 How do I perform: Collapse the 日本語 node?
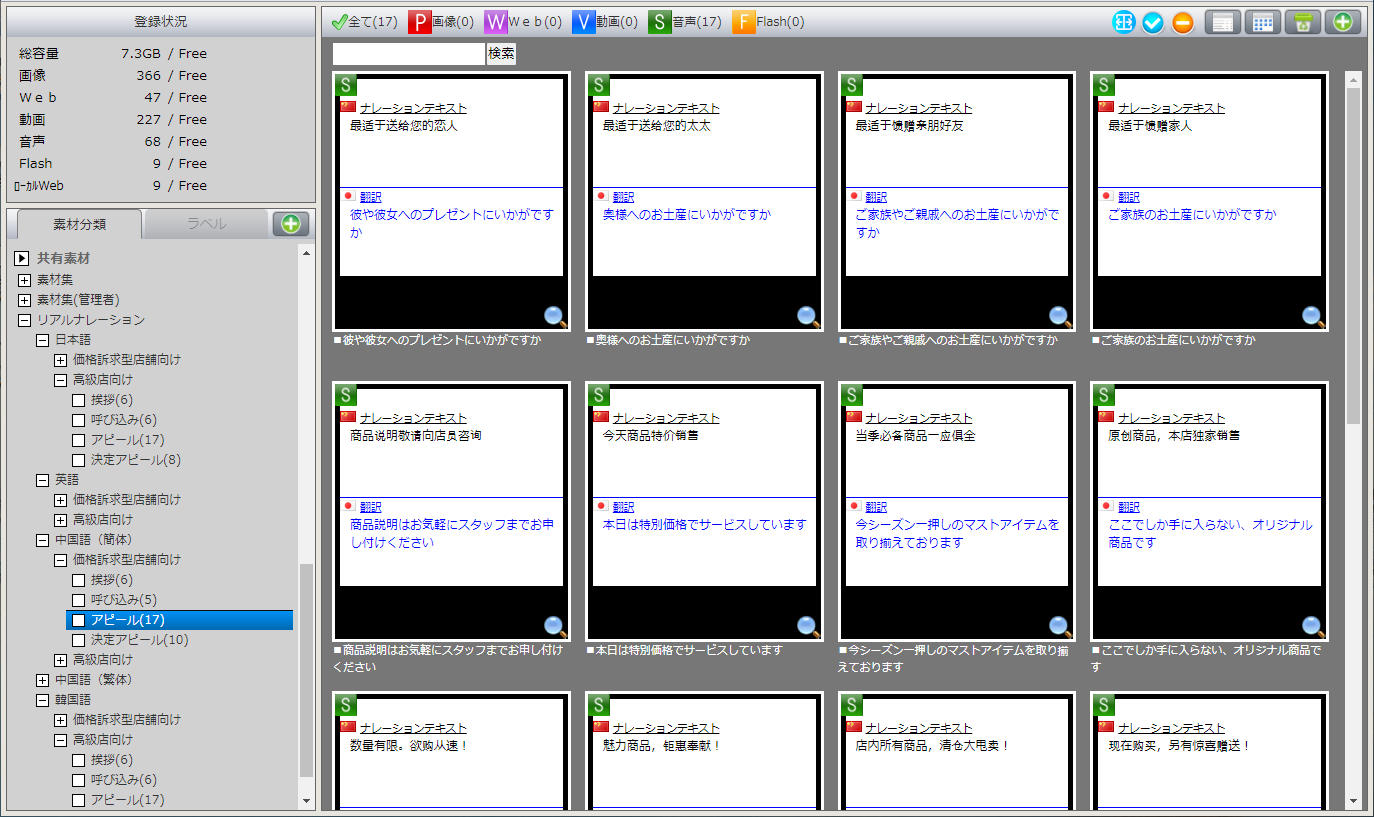tap(43, 340)
